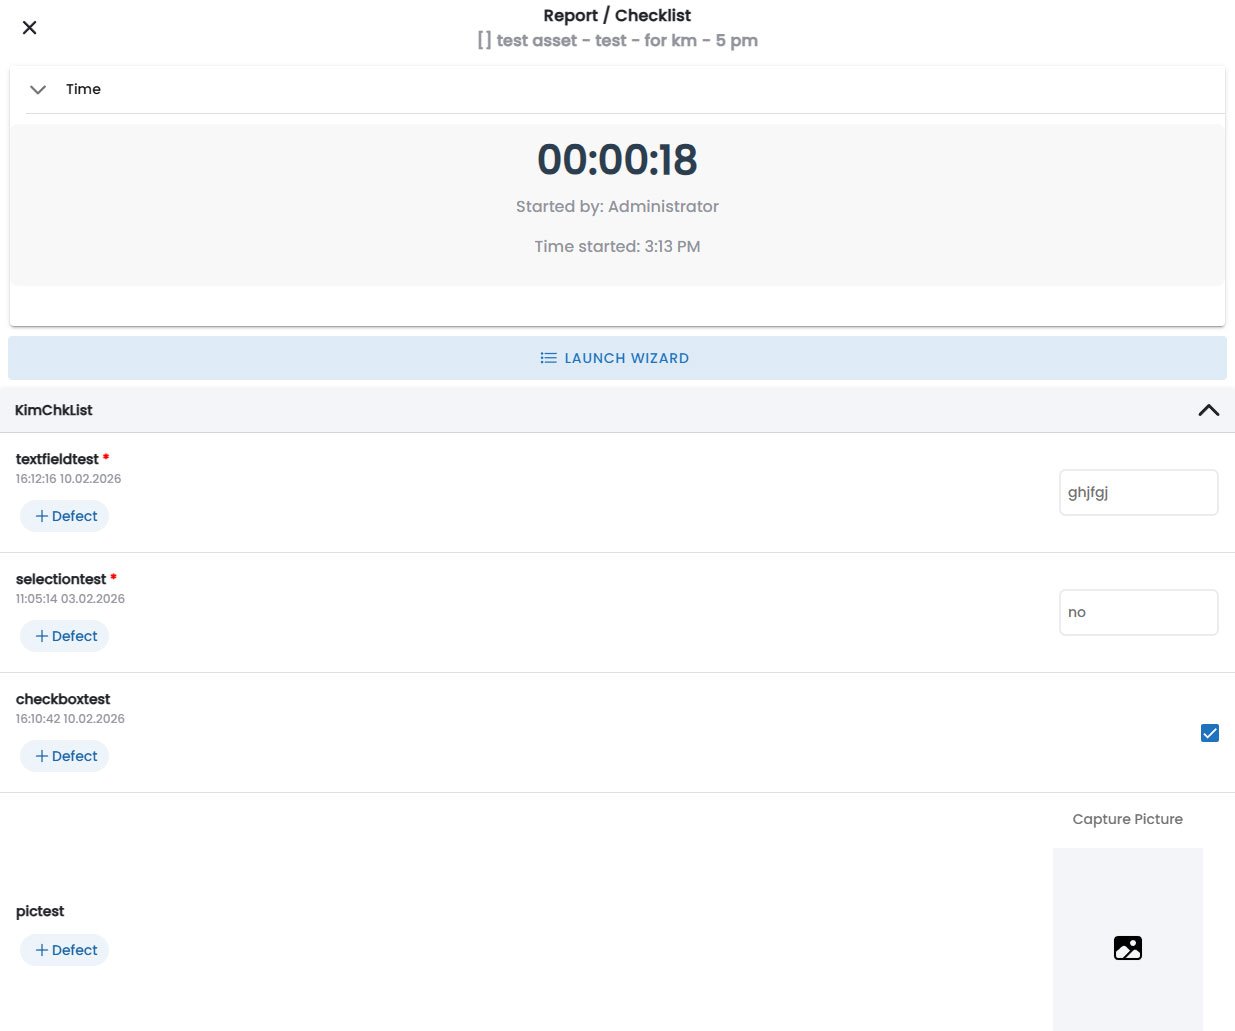1235x1031 pixels.
Task: Add a defect for selectiontest
Action: click(x=65, y=636)
